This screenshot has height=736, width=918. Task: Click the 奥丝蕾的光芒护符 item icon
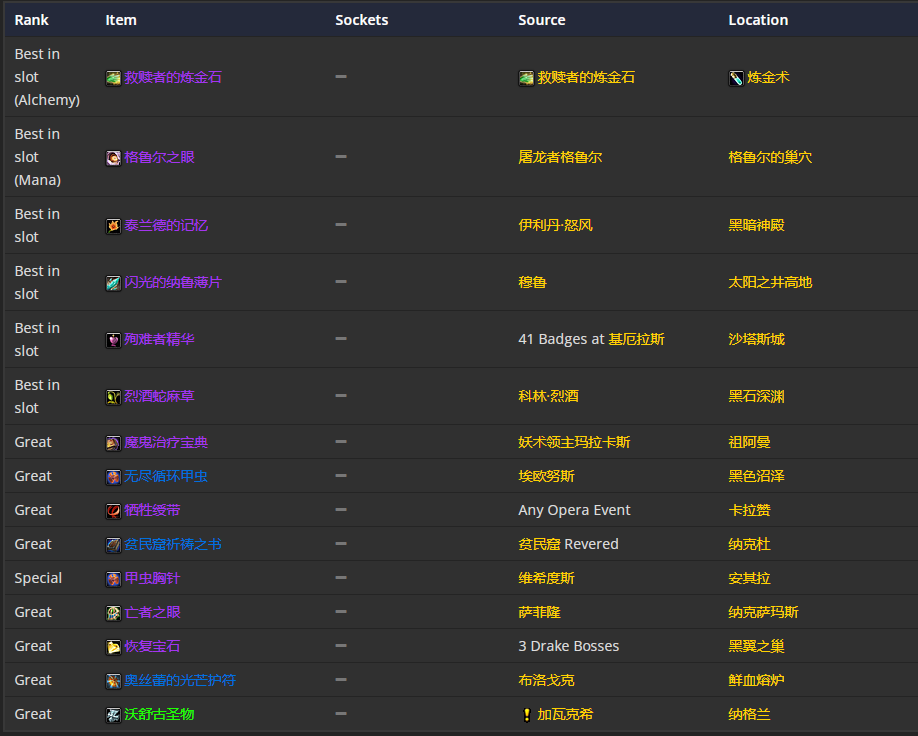point(113,680)
